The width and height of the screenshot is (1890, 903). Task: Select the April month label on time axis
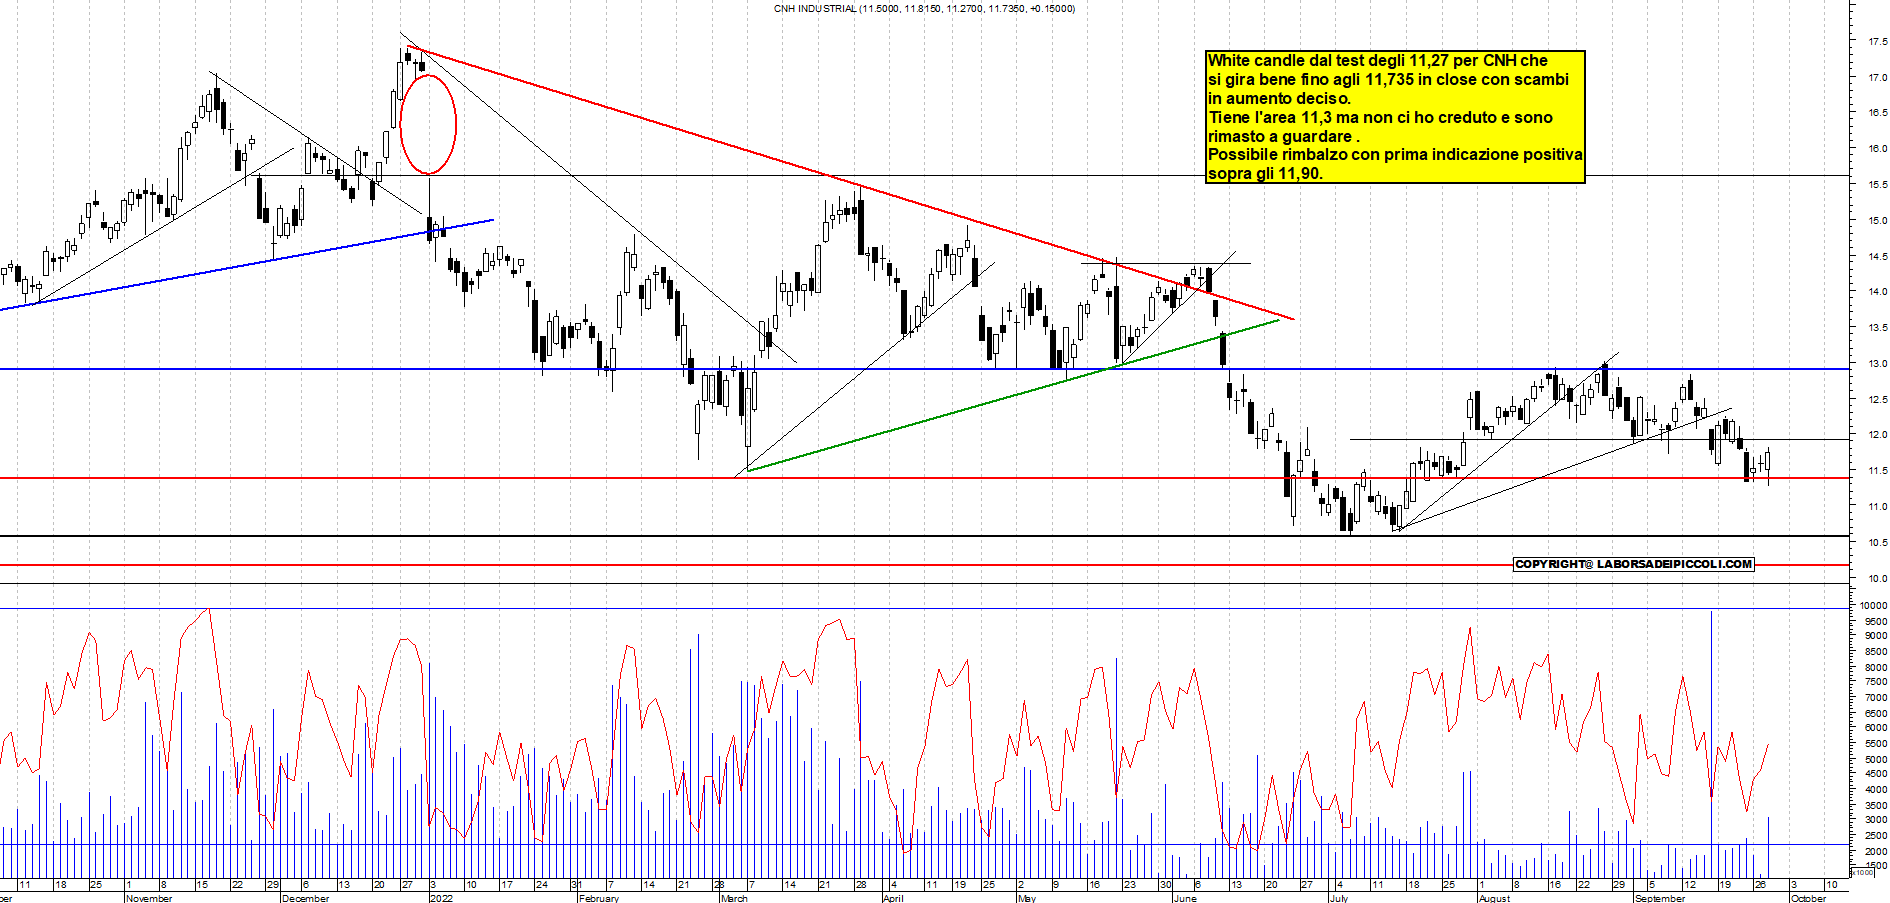[893, 898]
